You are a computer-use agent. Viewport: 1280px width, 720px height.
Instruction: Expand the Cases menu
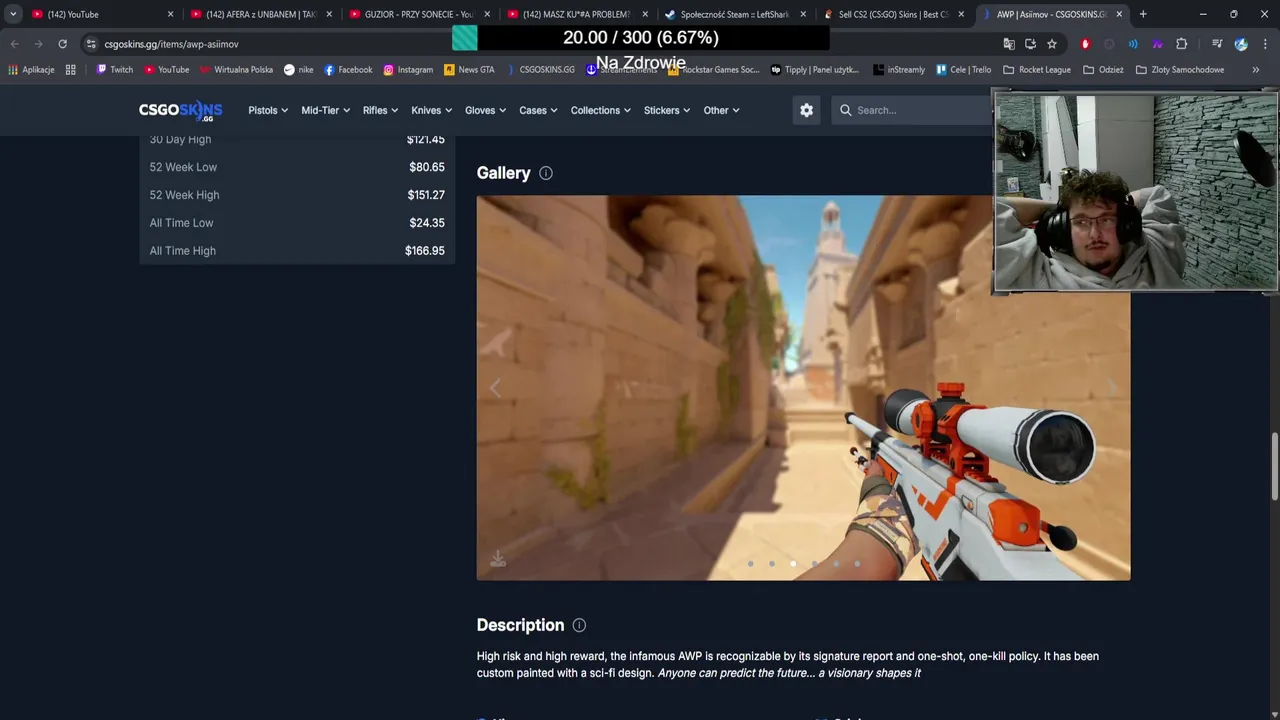pyautogui.click(x=538, y=110)
